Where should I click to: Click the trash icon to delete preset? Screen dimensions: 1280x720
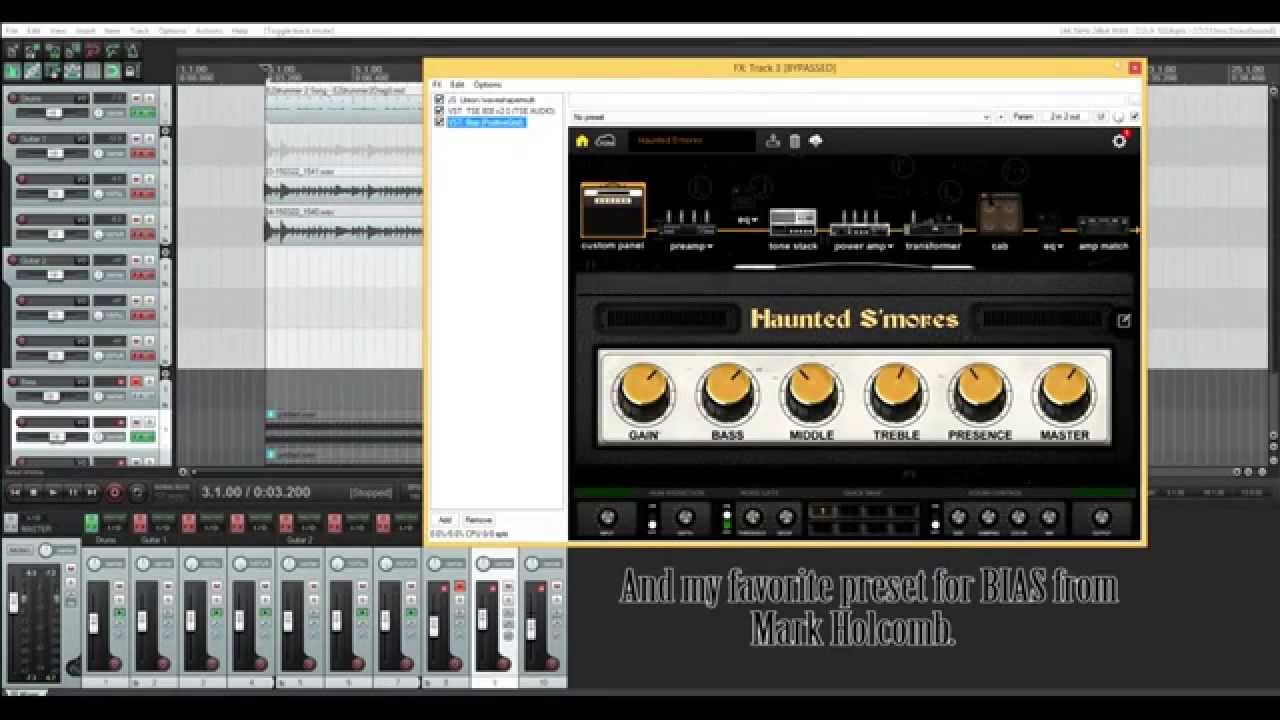tap(795, 141)
